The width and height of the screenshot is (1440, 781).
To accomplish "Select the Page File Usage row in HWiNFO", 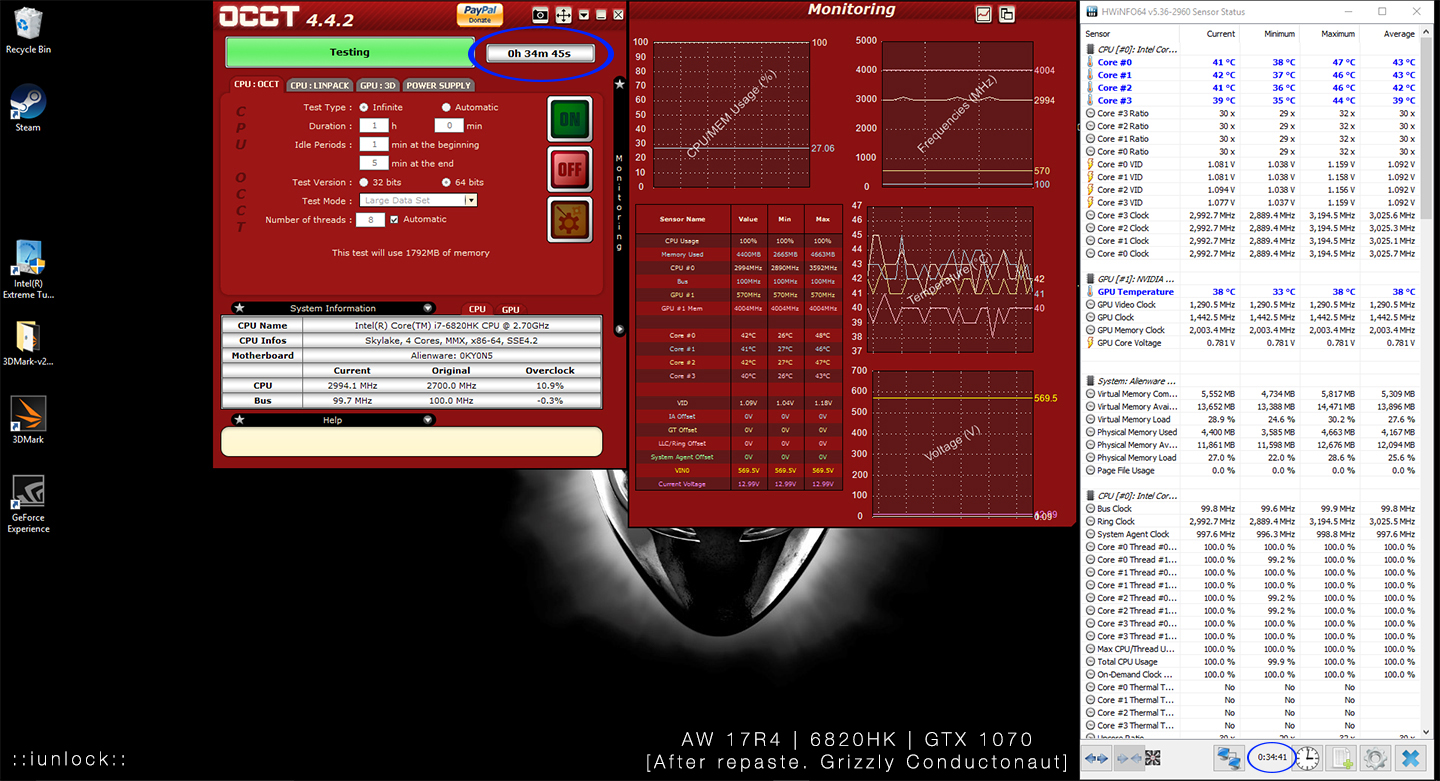I will [1251, 470].
